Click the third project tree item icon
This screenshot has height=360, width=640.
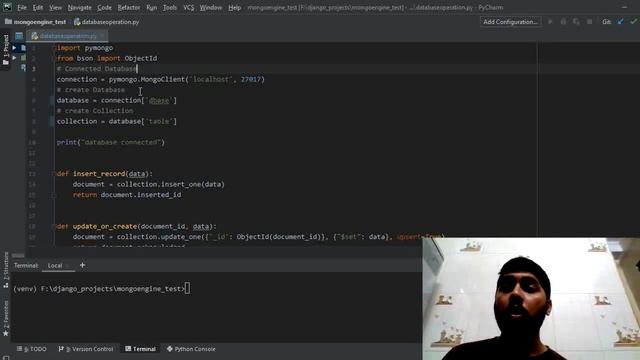pos(23,68)
